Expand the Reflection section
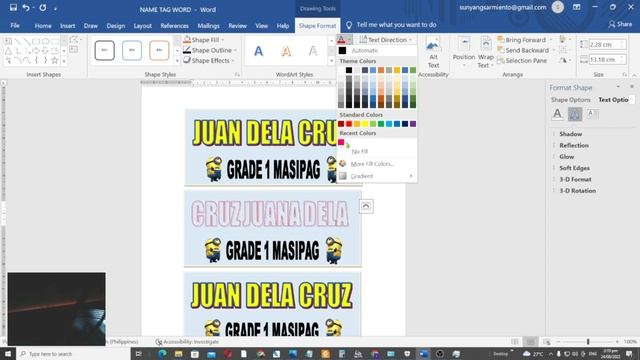640x360 pixels. click(x=574, y=145)
